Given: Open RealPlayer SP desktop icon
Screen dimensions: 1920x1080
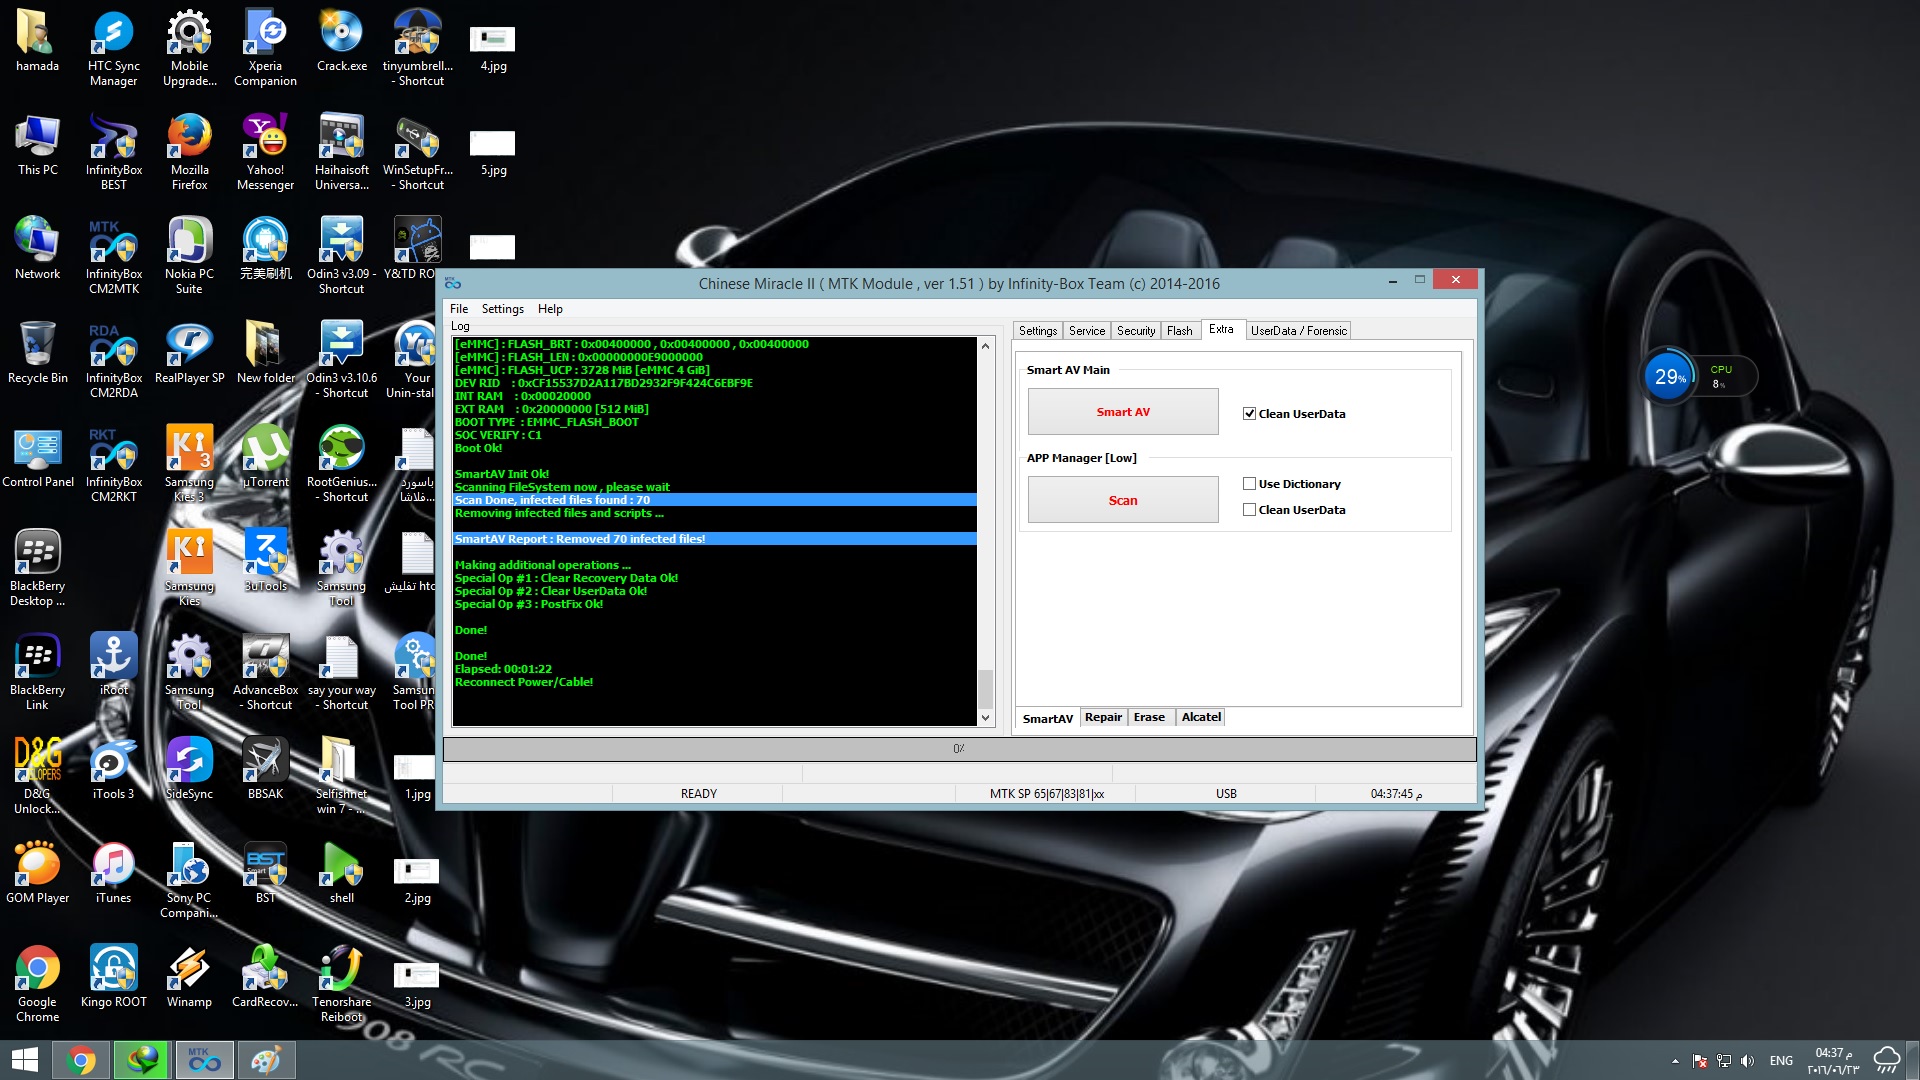Looking at the screenshot, I should [x=189, y=352].
